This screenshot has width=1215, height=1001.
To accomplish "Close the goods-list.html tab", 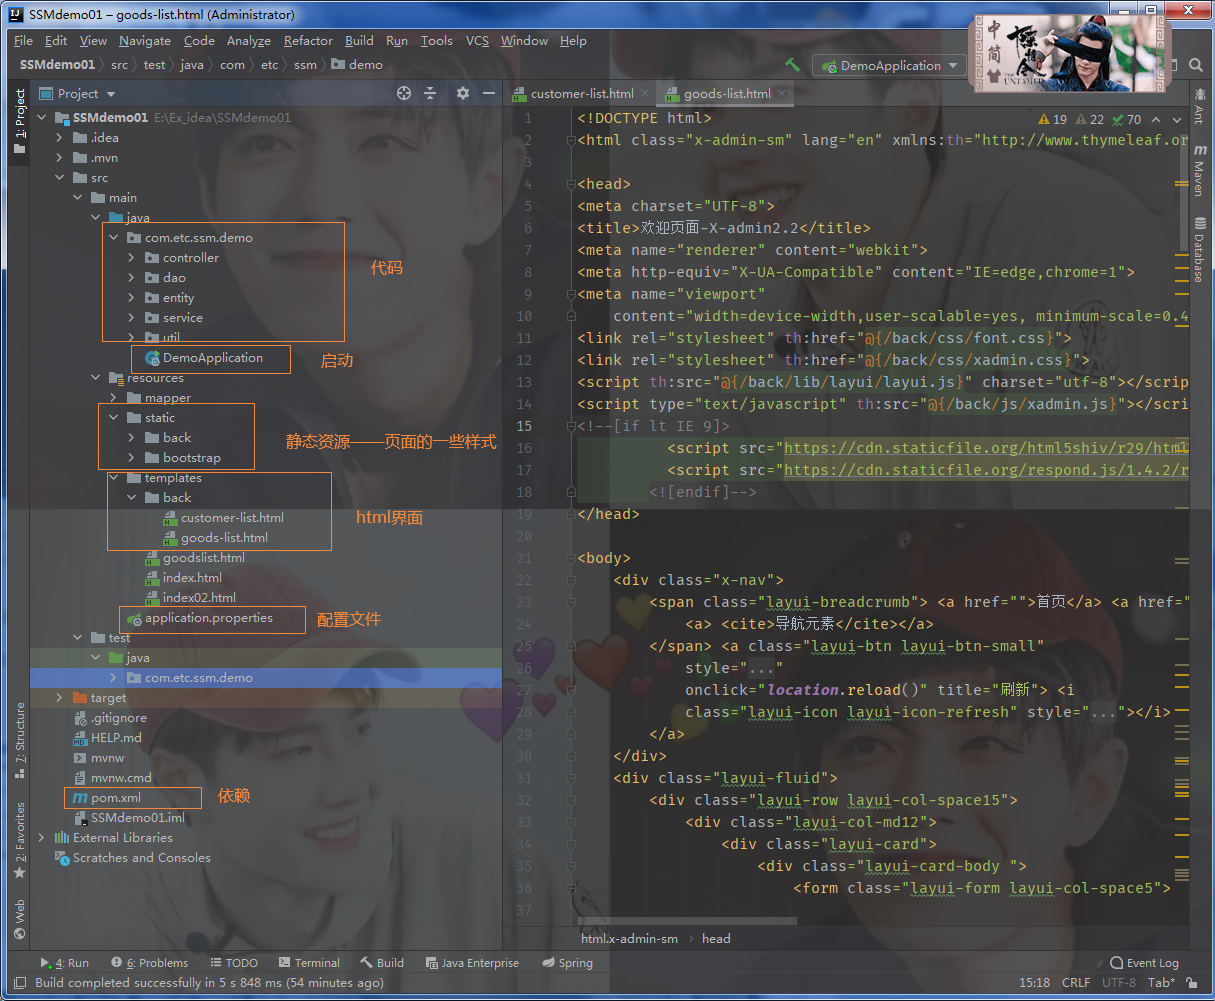I will tap(782, 94).
